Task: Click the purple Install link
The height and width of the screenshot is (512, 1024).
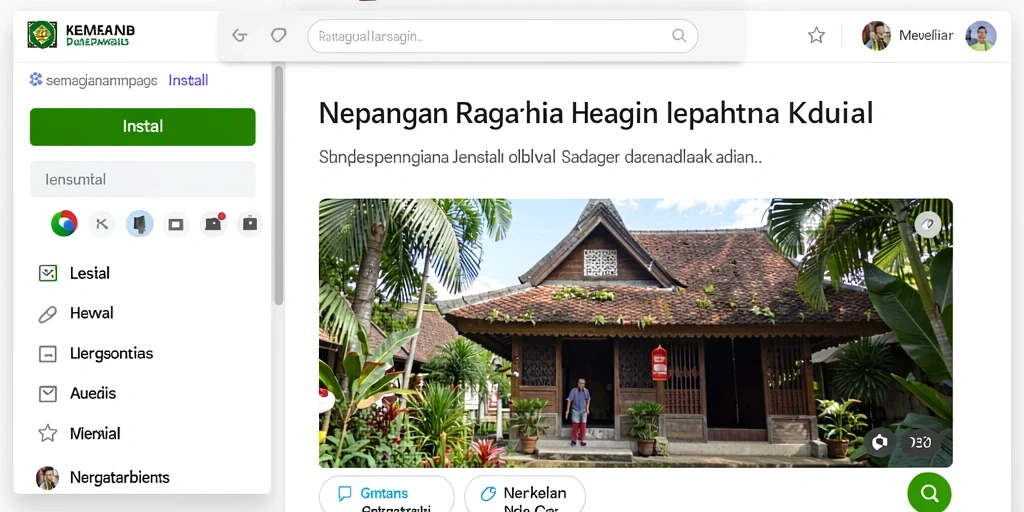Action: pos(188,80)
